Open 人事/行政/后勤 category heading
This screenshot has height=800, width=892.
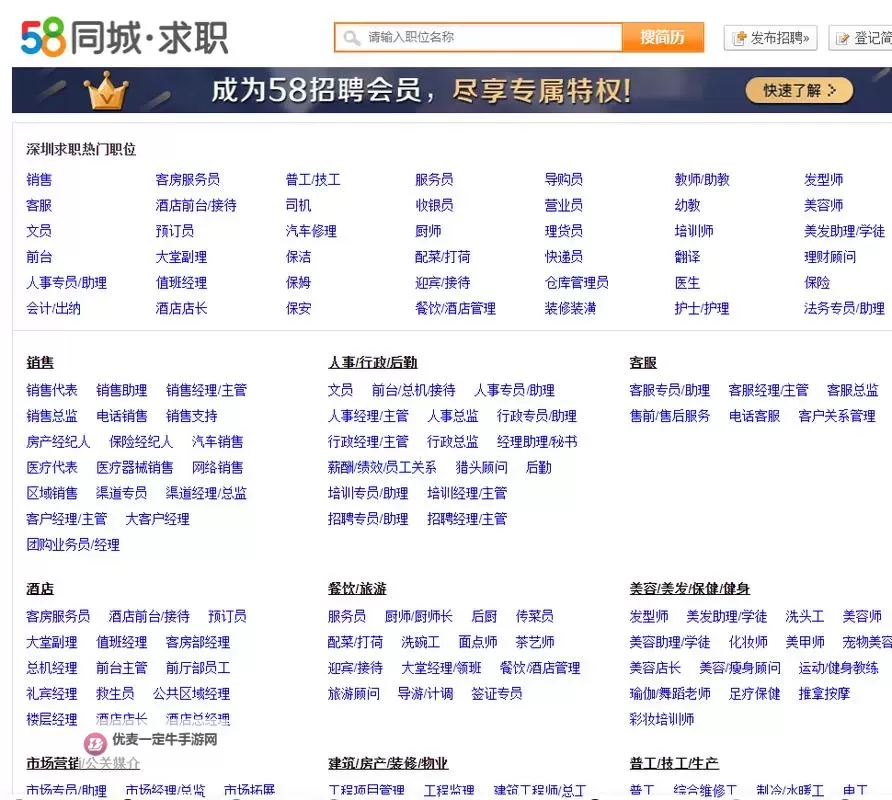point(373,363)
